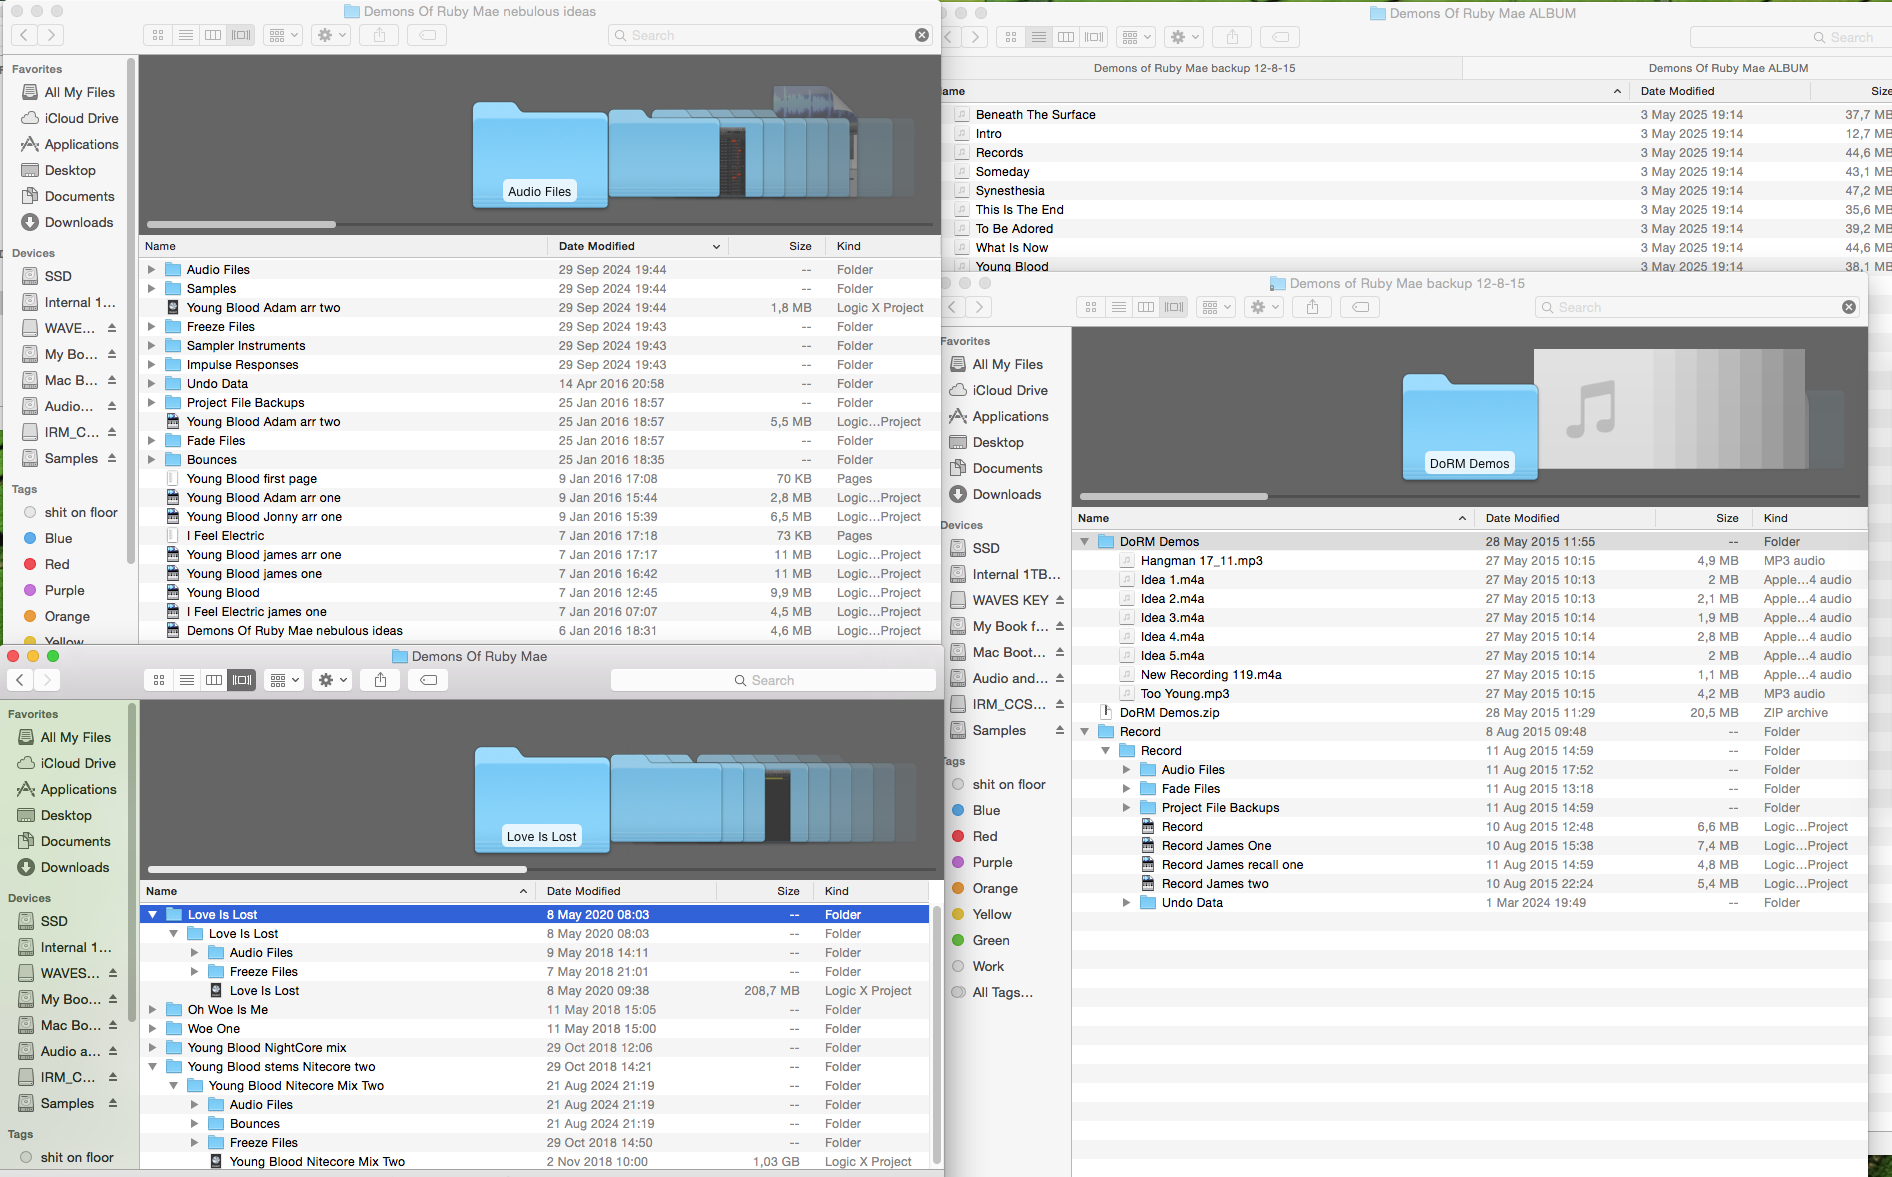
Task: Collapse the DoRM Demos folder
Action: [x=1084, y=542]
